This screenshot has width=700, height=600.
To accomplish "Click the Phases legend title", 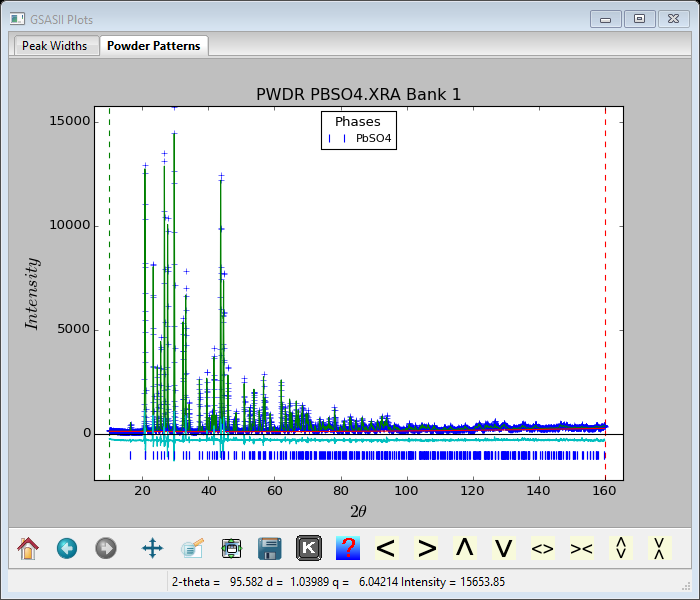I will pyautogui.click(x=358, y=121).
